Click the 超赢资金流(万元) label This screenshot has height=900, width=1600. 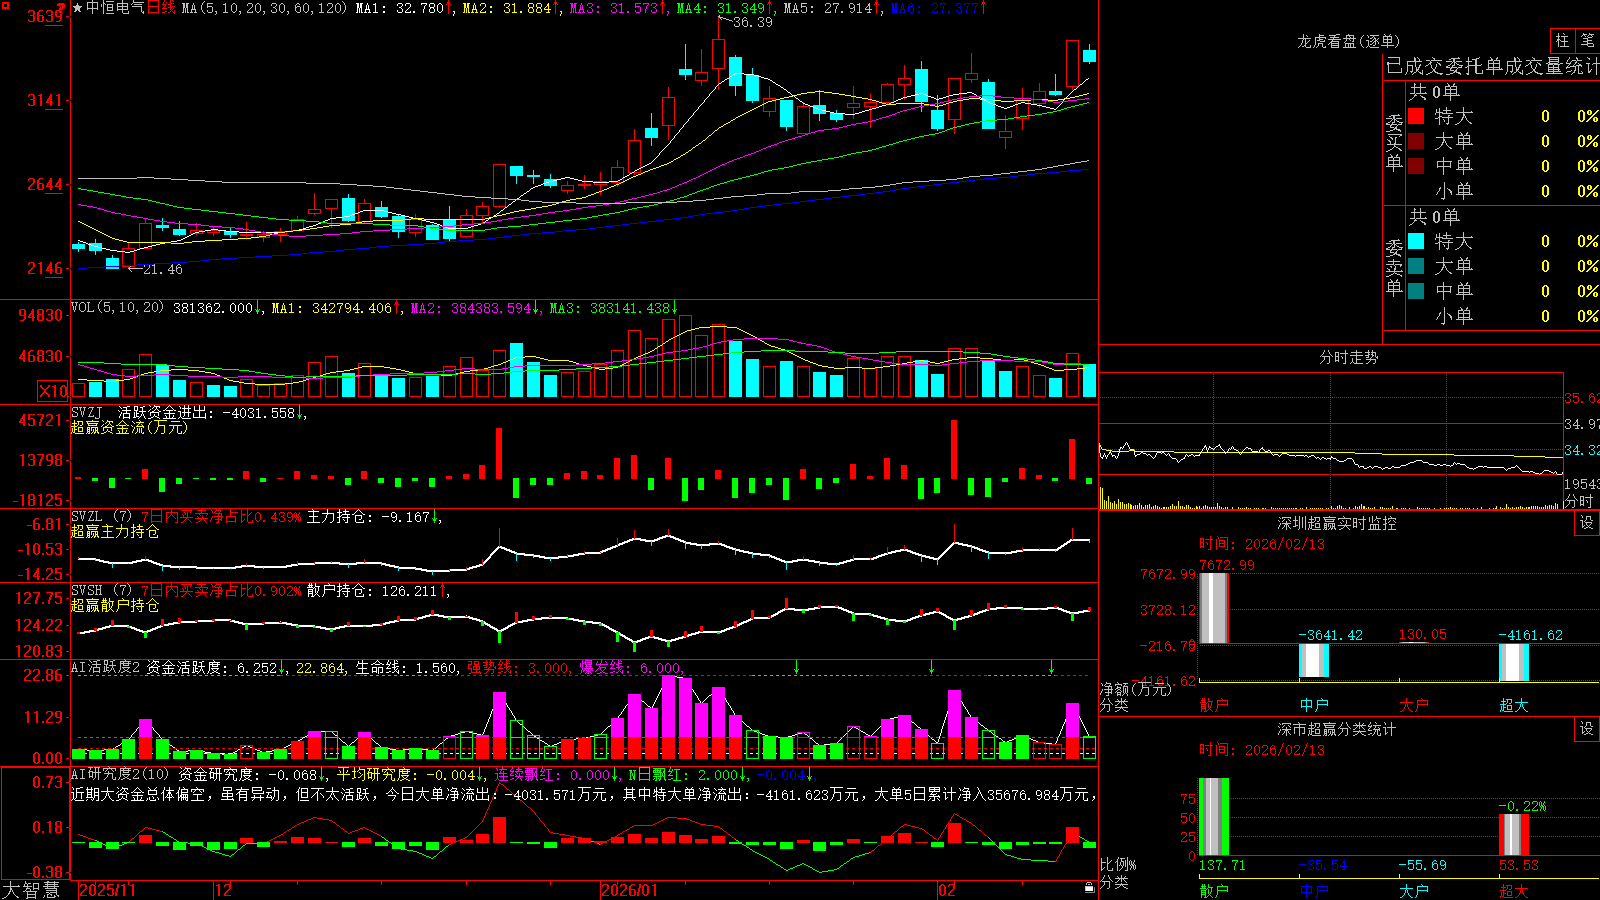(129, 427)
